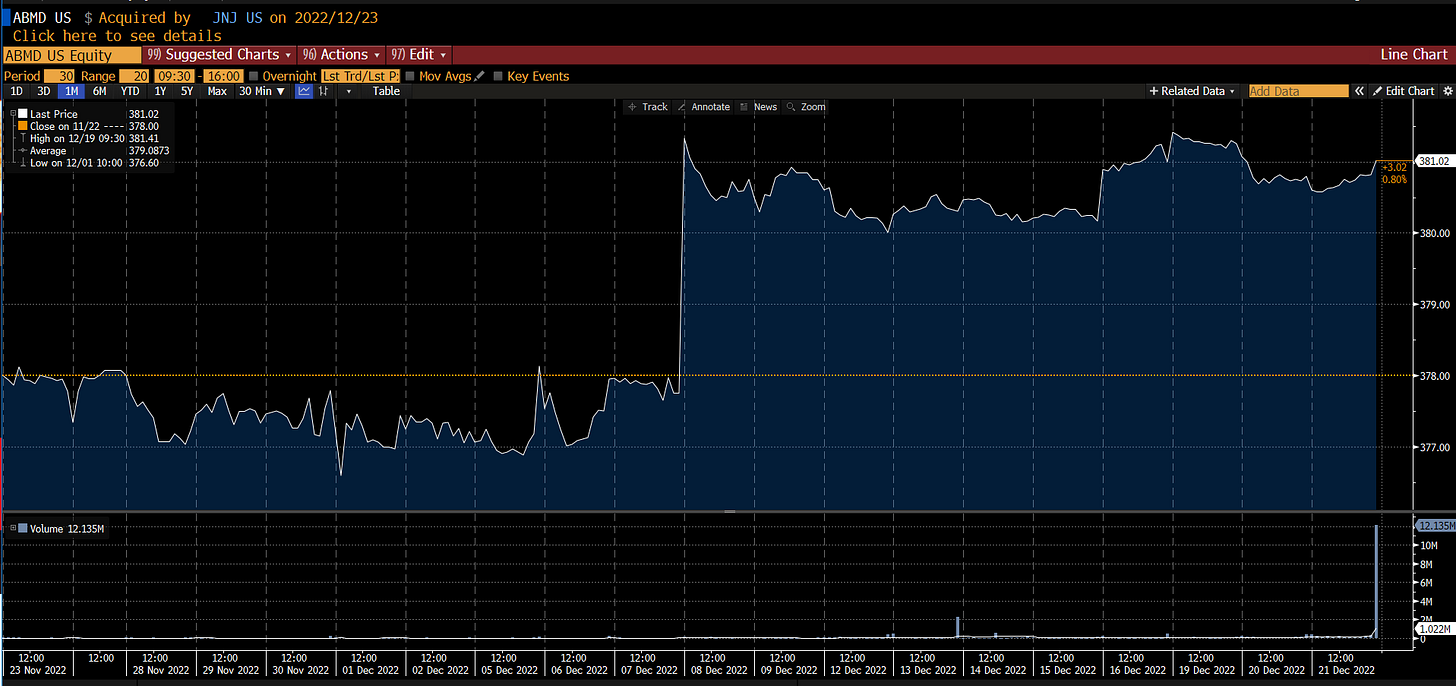Activate the Track crosshair tool
The height and width of the screenshot is (686, 1456).
(648, 106)
